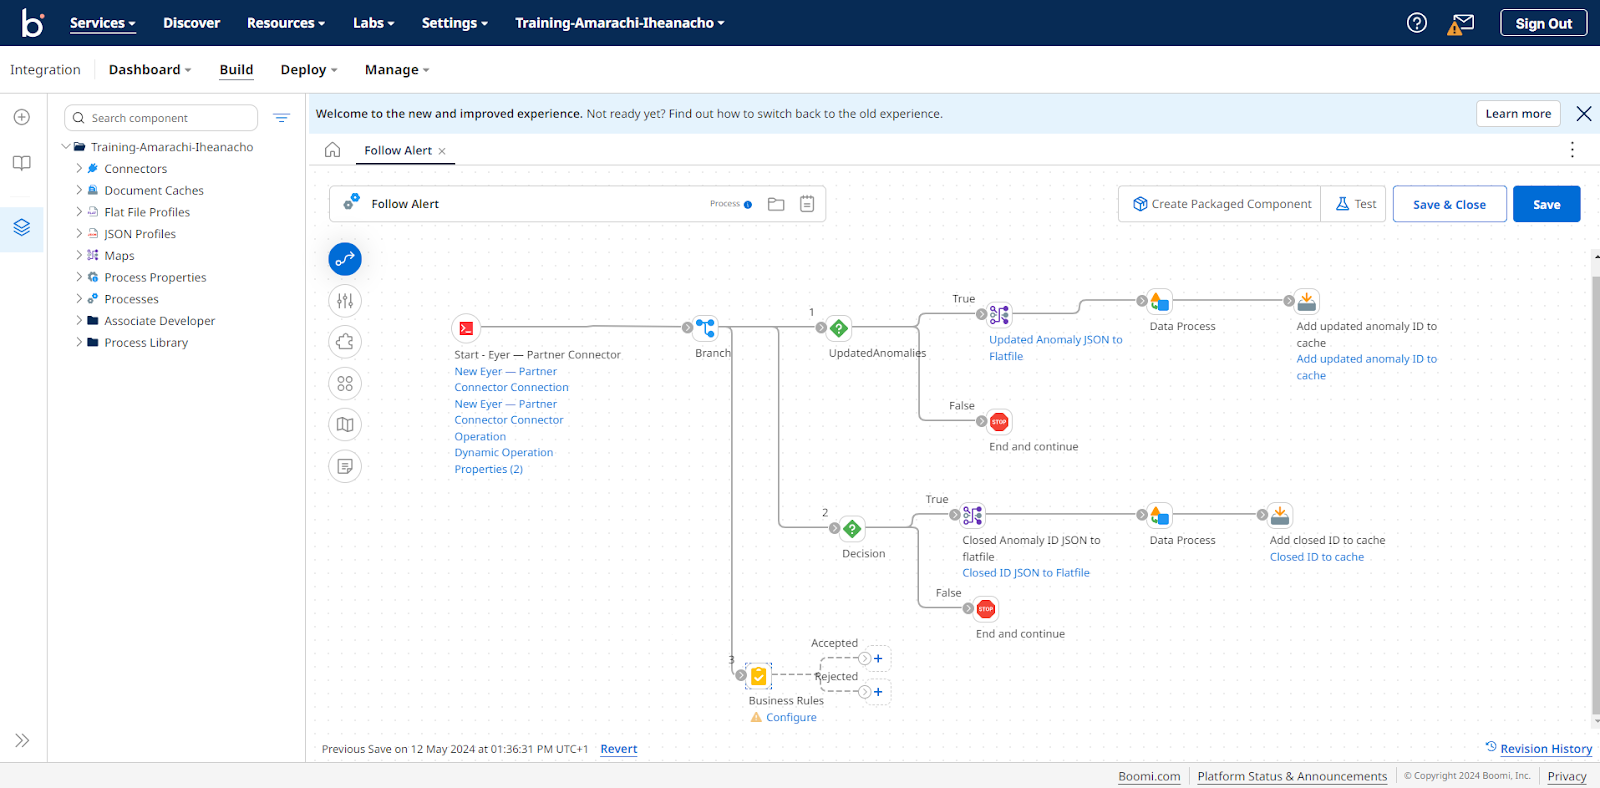The width and height of the screenshot is (1600, 788).
Task: Open the Revision History link
Action: click(1546, 749)
